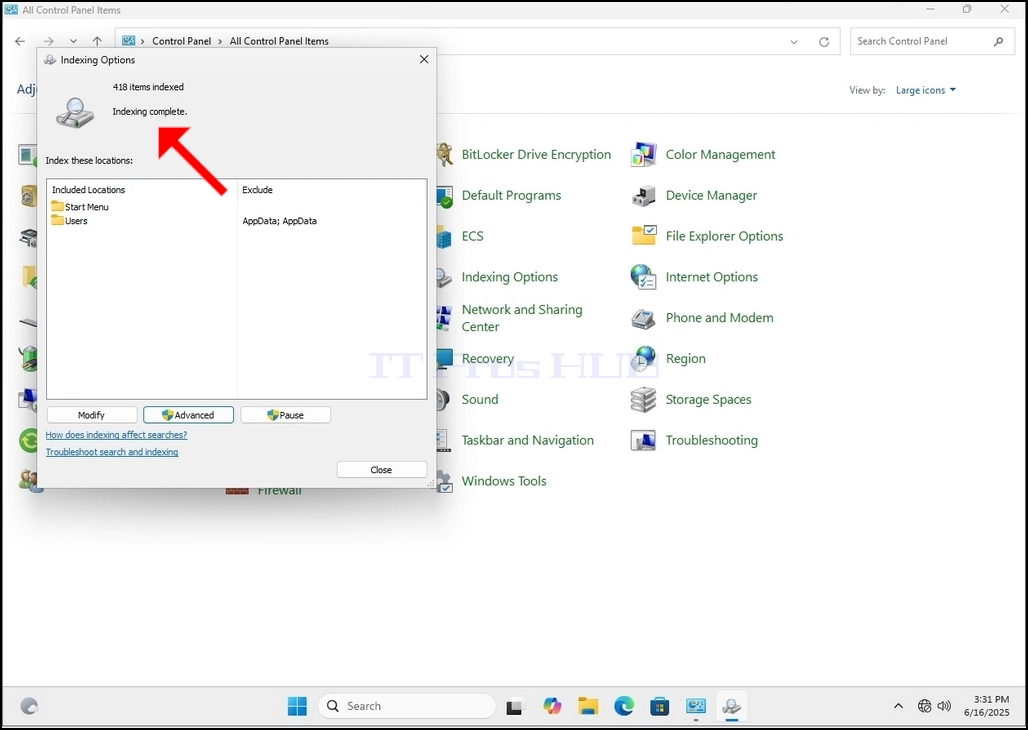Open recent locations chevron
The height and width of the screenshot is (730, 1028).
pyautogui.click(x=73, y=41)
